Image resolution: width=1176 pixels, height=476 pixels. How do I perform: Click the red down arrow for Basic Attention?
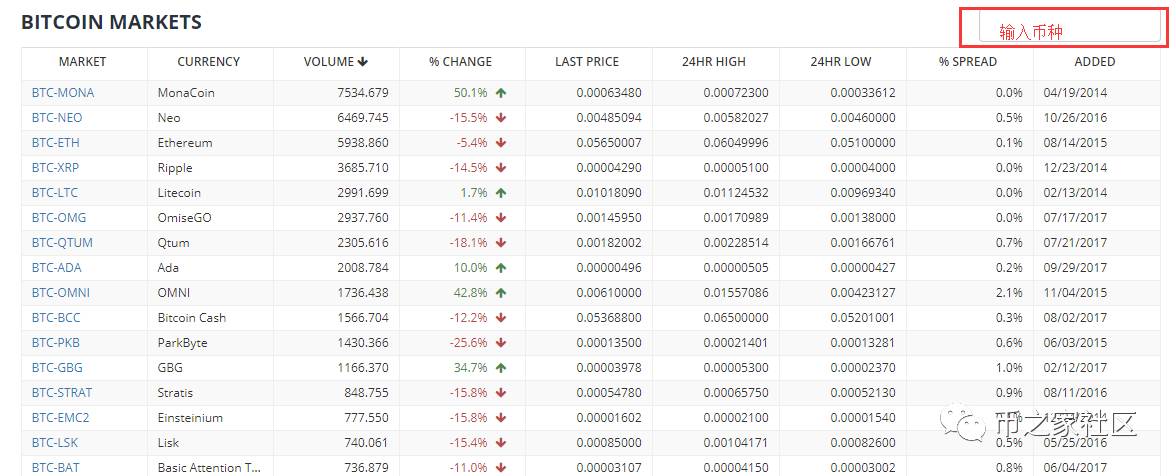coord(501,468)
